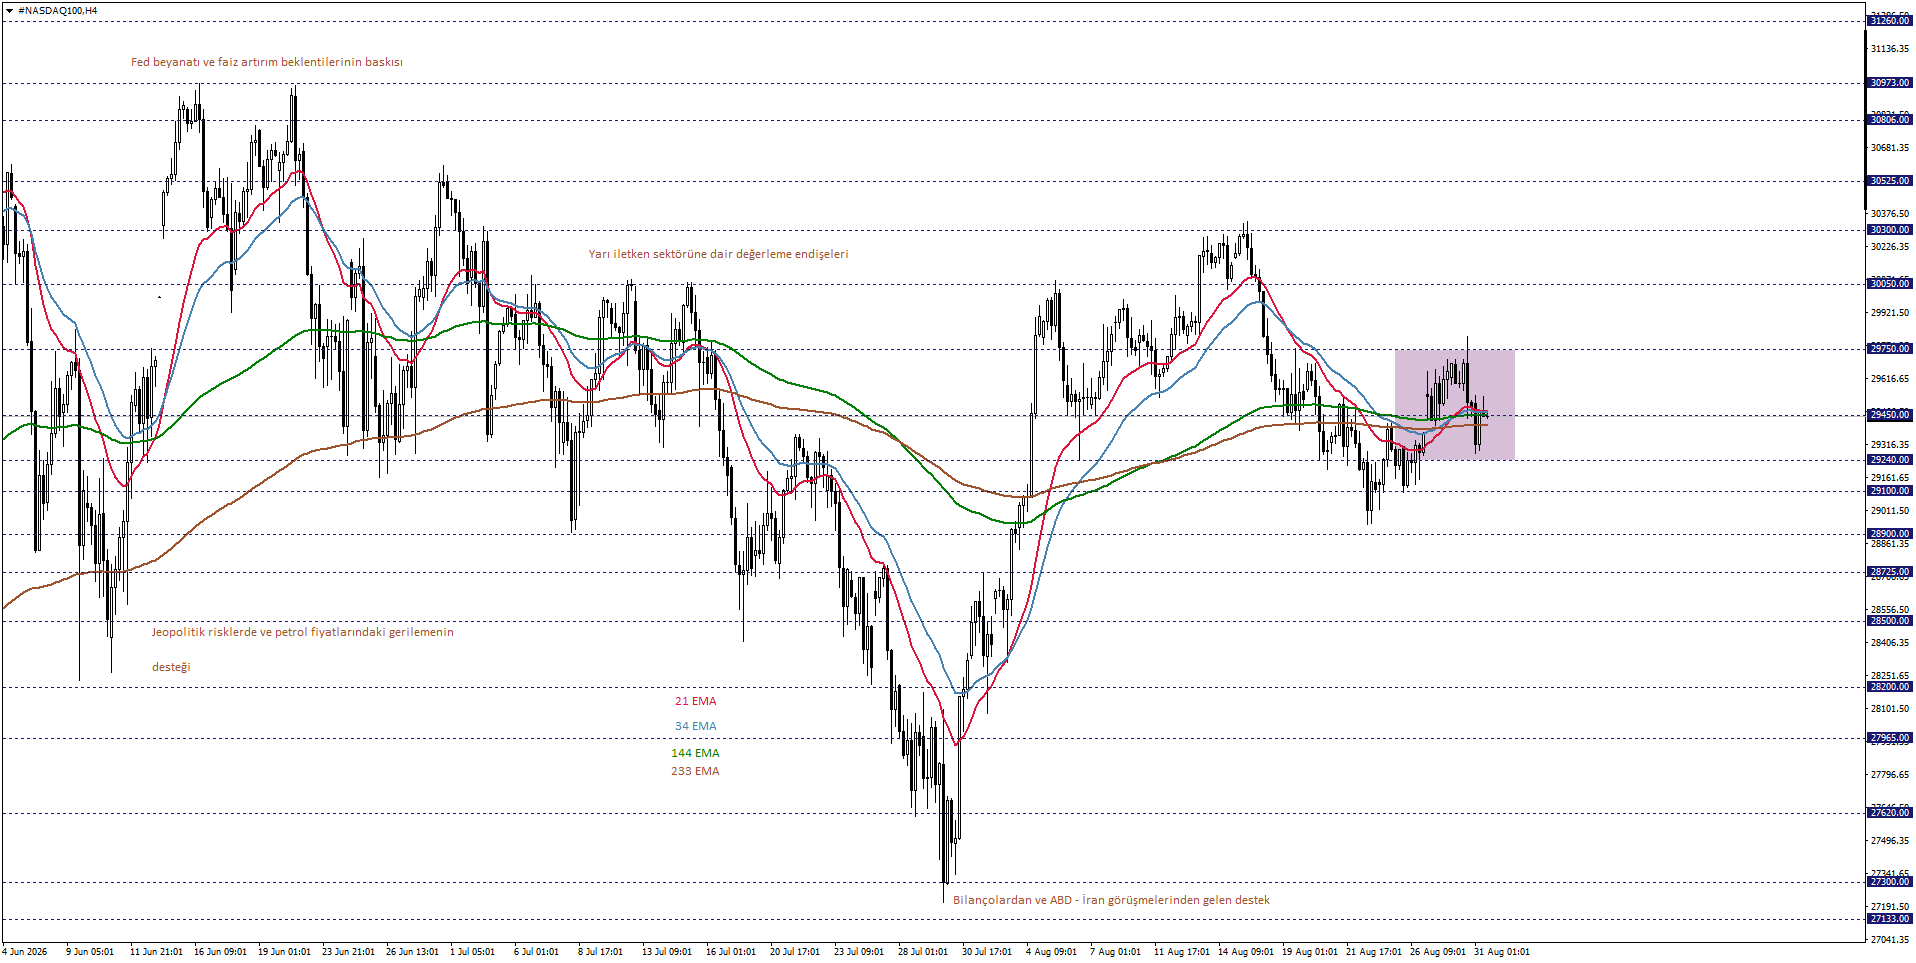Click the 31136.35 price axis value
The width and height of the screenshot is (1916, 963).
[1889, 49]
